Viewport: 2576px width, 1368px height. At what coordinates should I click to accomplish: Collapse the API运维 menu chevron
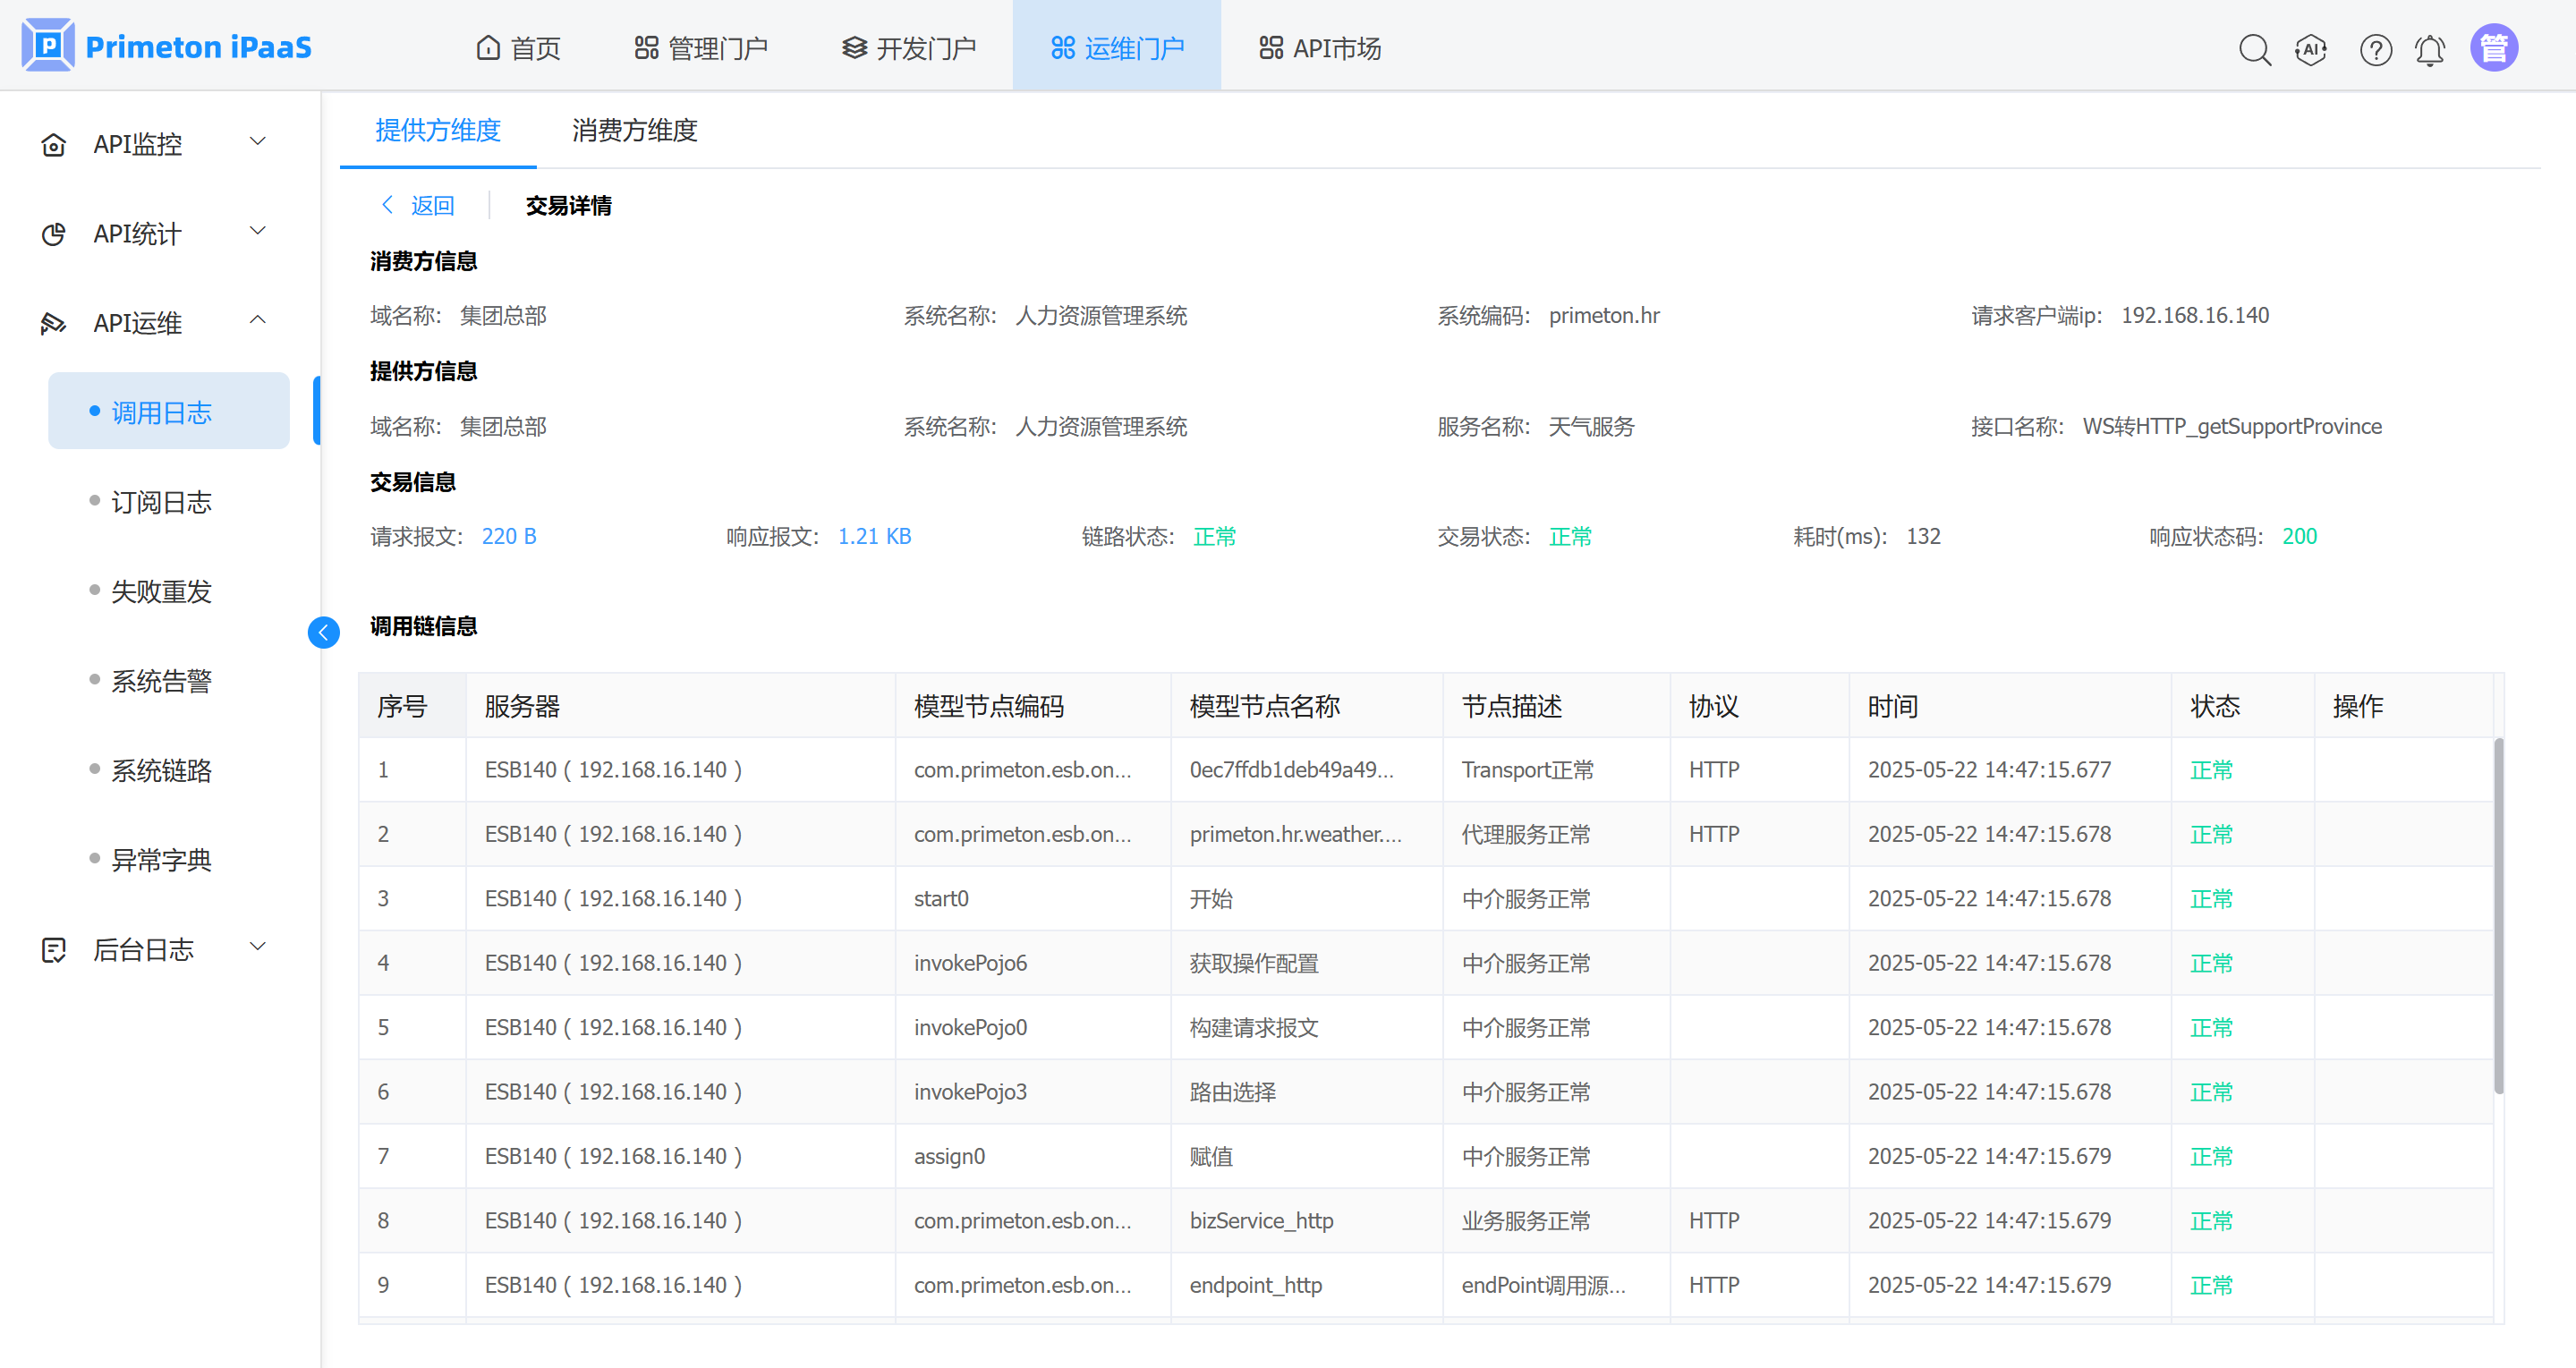tap(258, 320)
